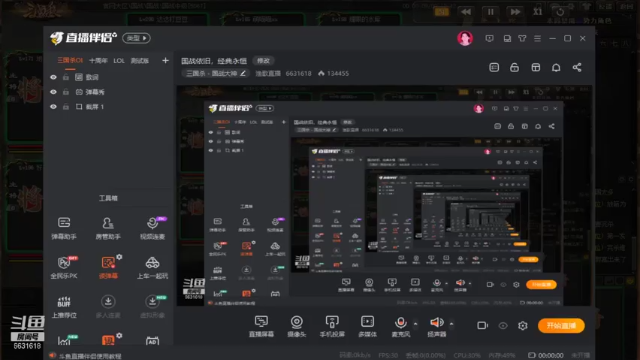
Task: Click the orange 开始直播 start button
Action: pos(561,325)
